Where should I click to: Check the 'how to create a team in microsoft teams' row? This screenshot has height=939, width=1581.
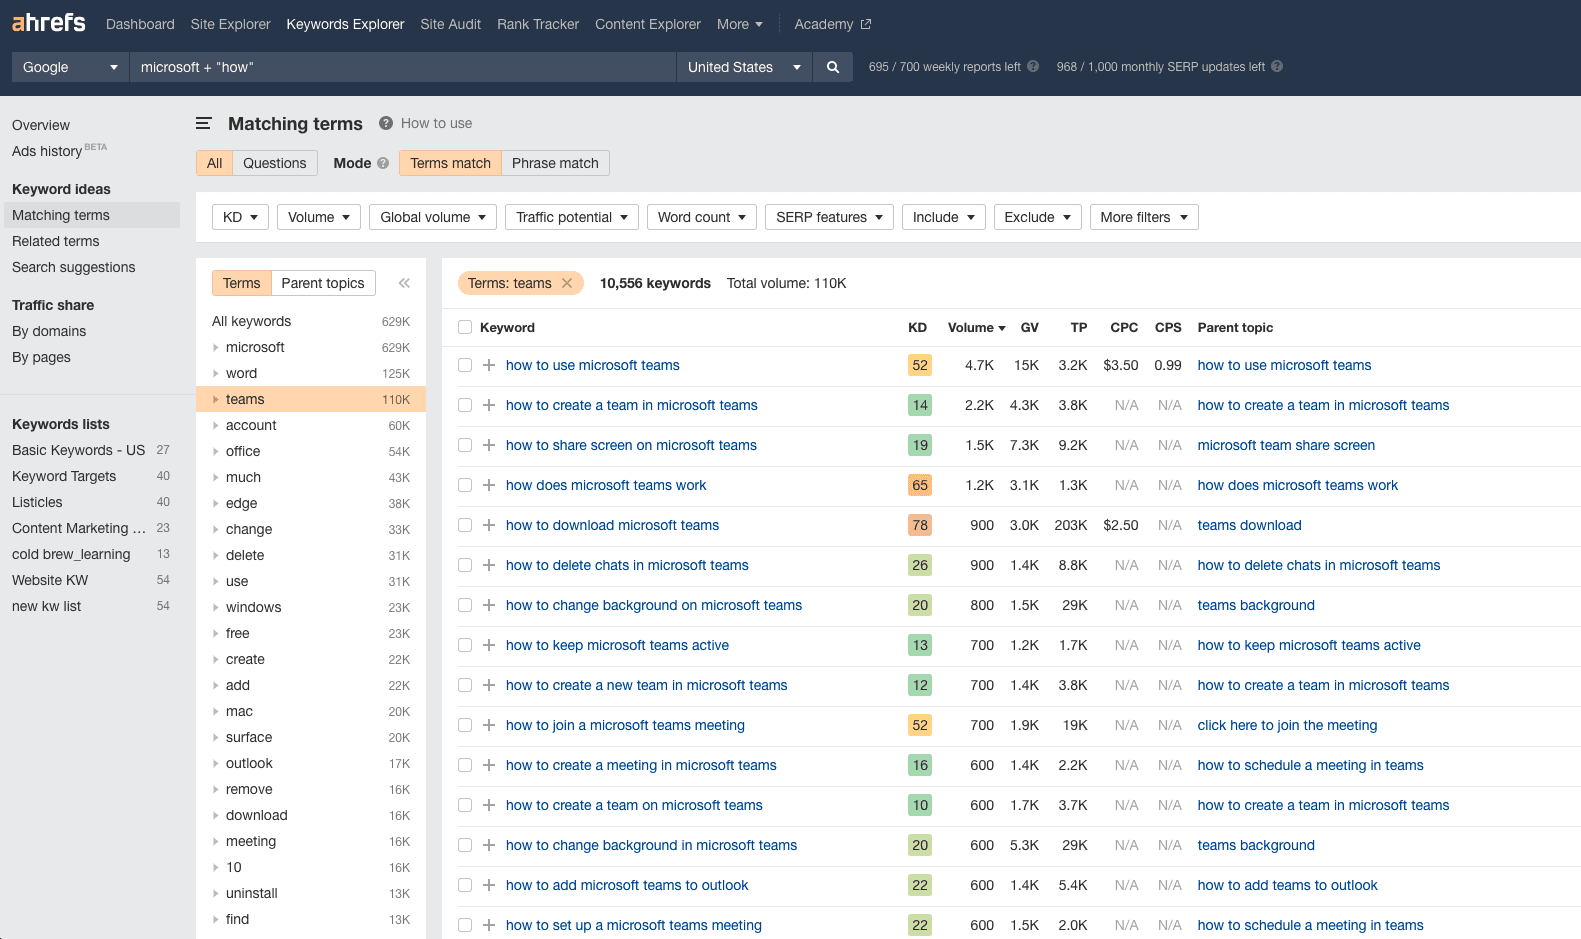(x=465, y=405)
